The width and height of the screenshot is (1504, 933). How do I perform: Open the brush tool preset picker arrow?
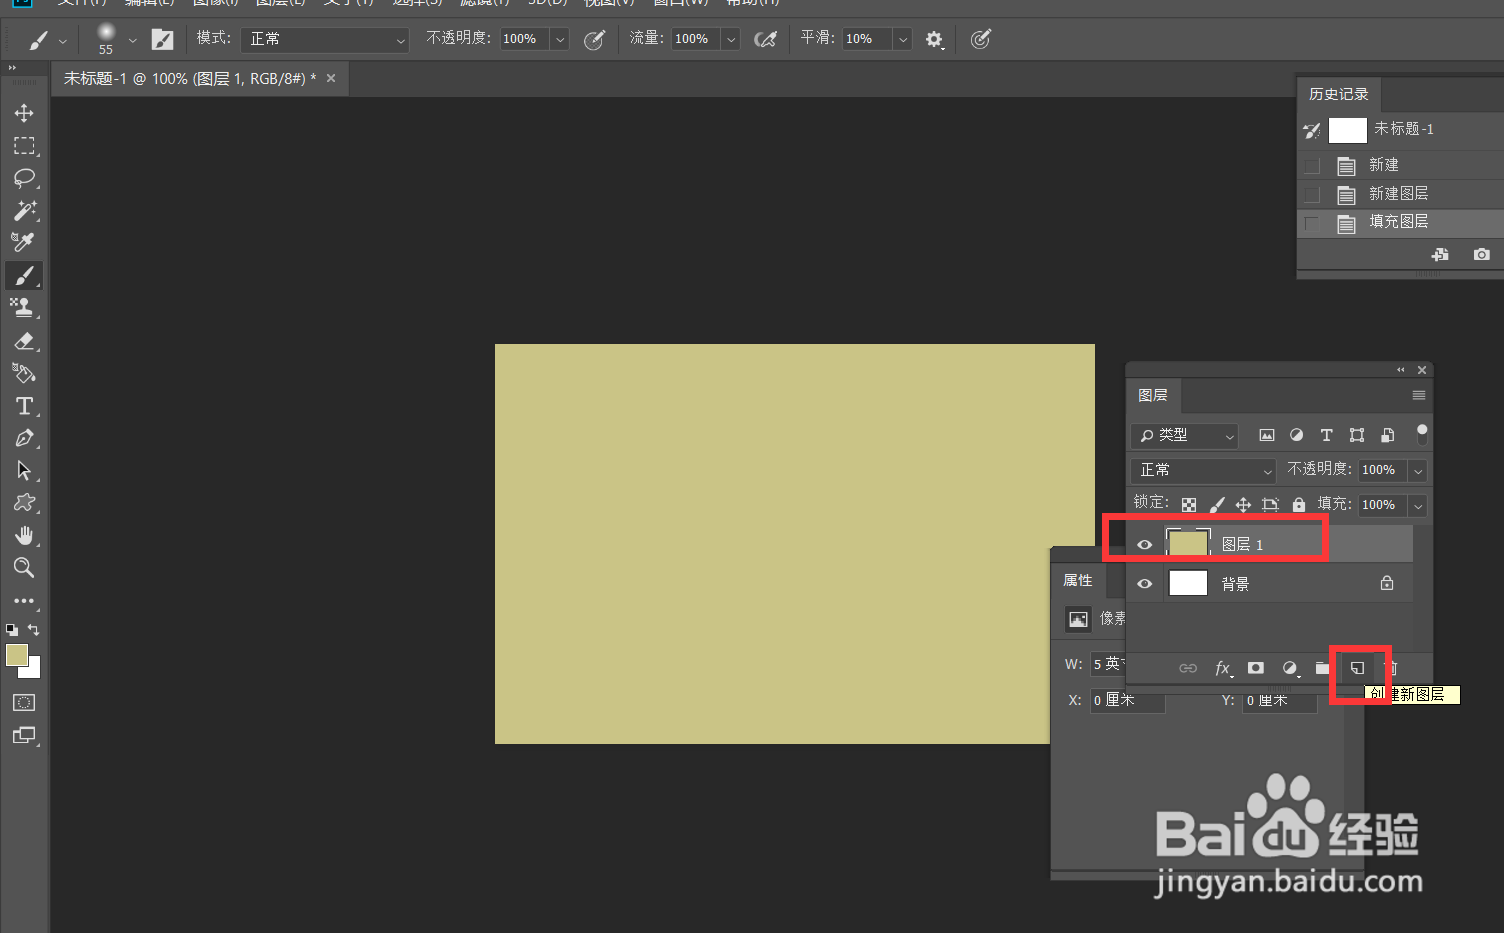[63, 41]
